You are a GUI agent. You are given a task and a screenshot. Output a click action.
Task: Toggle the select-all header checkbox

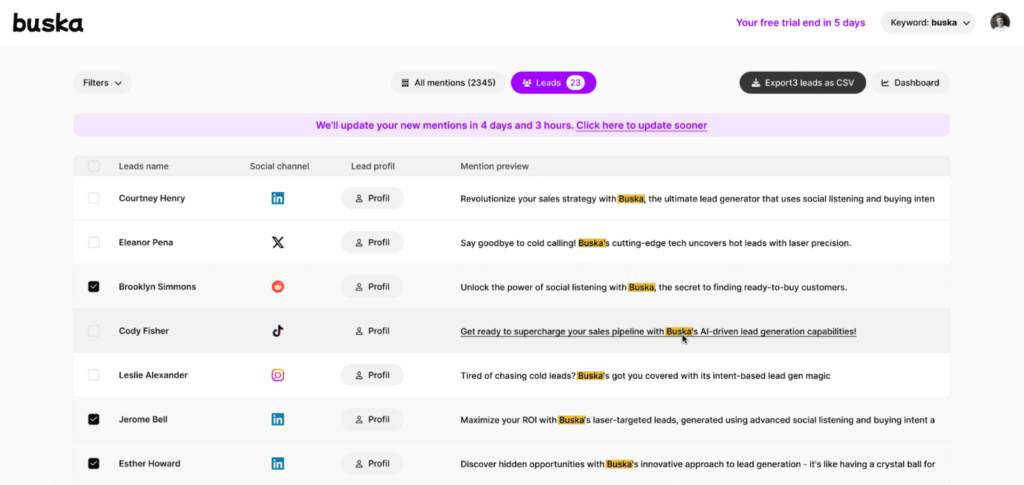pyautogui.click(x=93, y=166)
